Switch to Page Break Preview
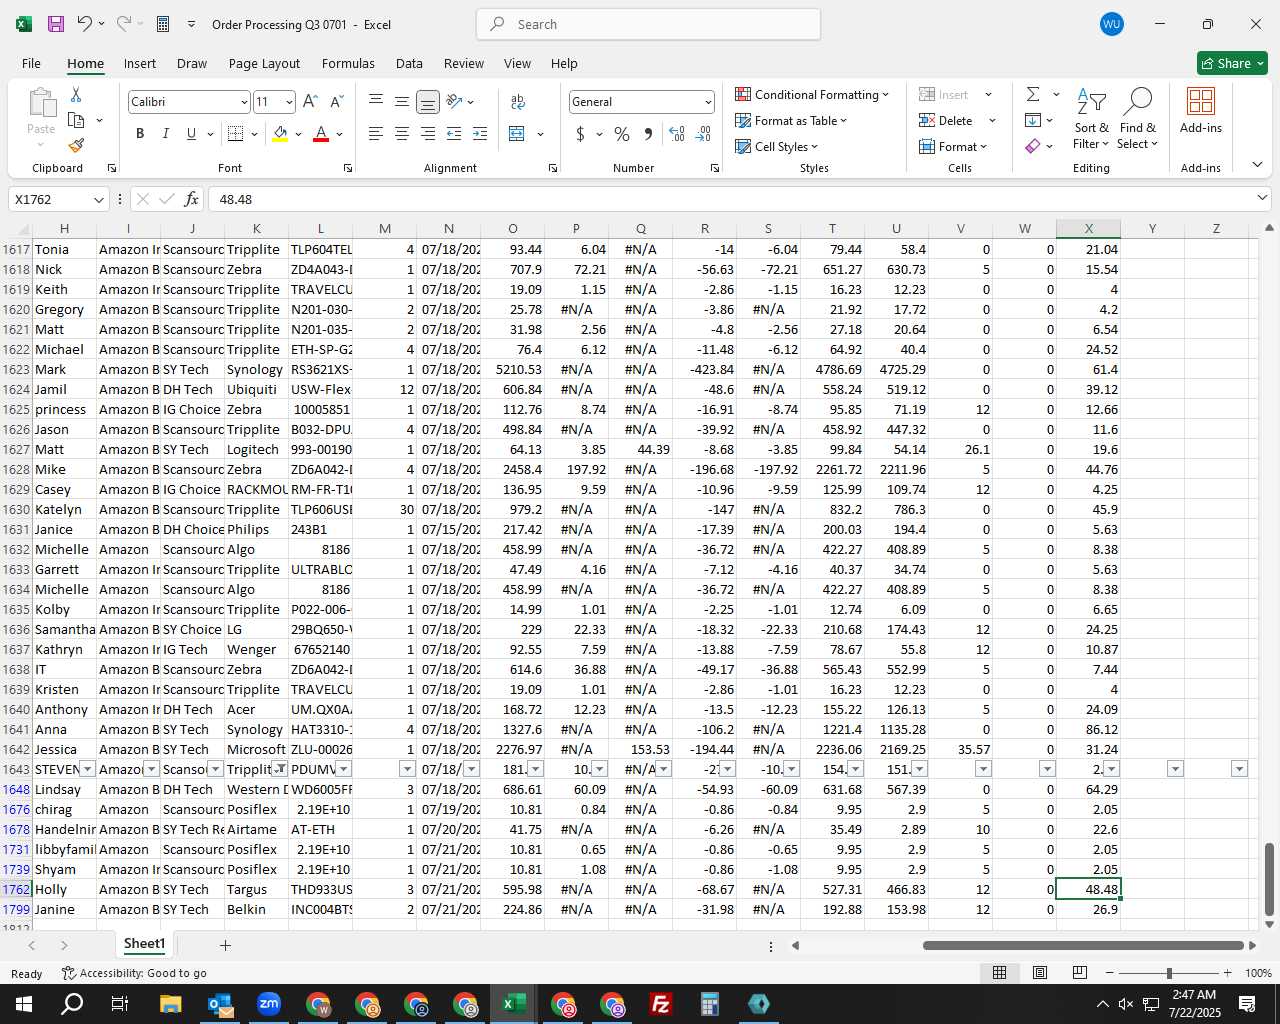This screenshot has height=1024, width=1280. click(x=1080, y=973)
